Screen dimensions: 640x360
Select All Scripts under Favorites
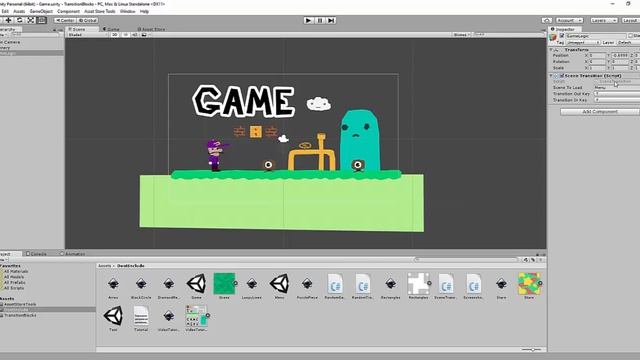pyautogui.click(x=14, y=288)
